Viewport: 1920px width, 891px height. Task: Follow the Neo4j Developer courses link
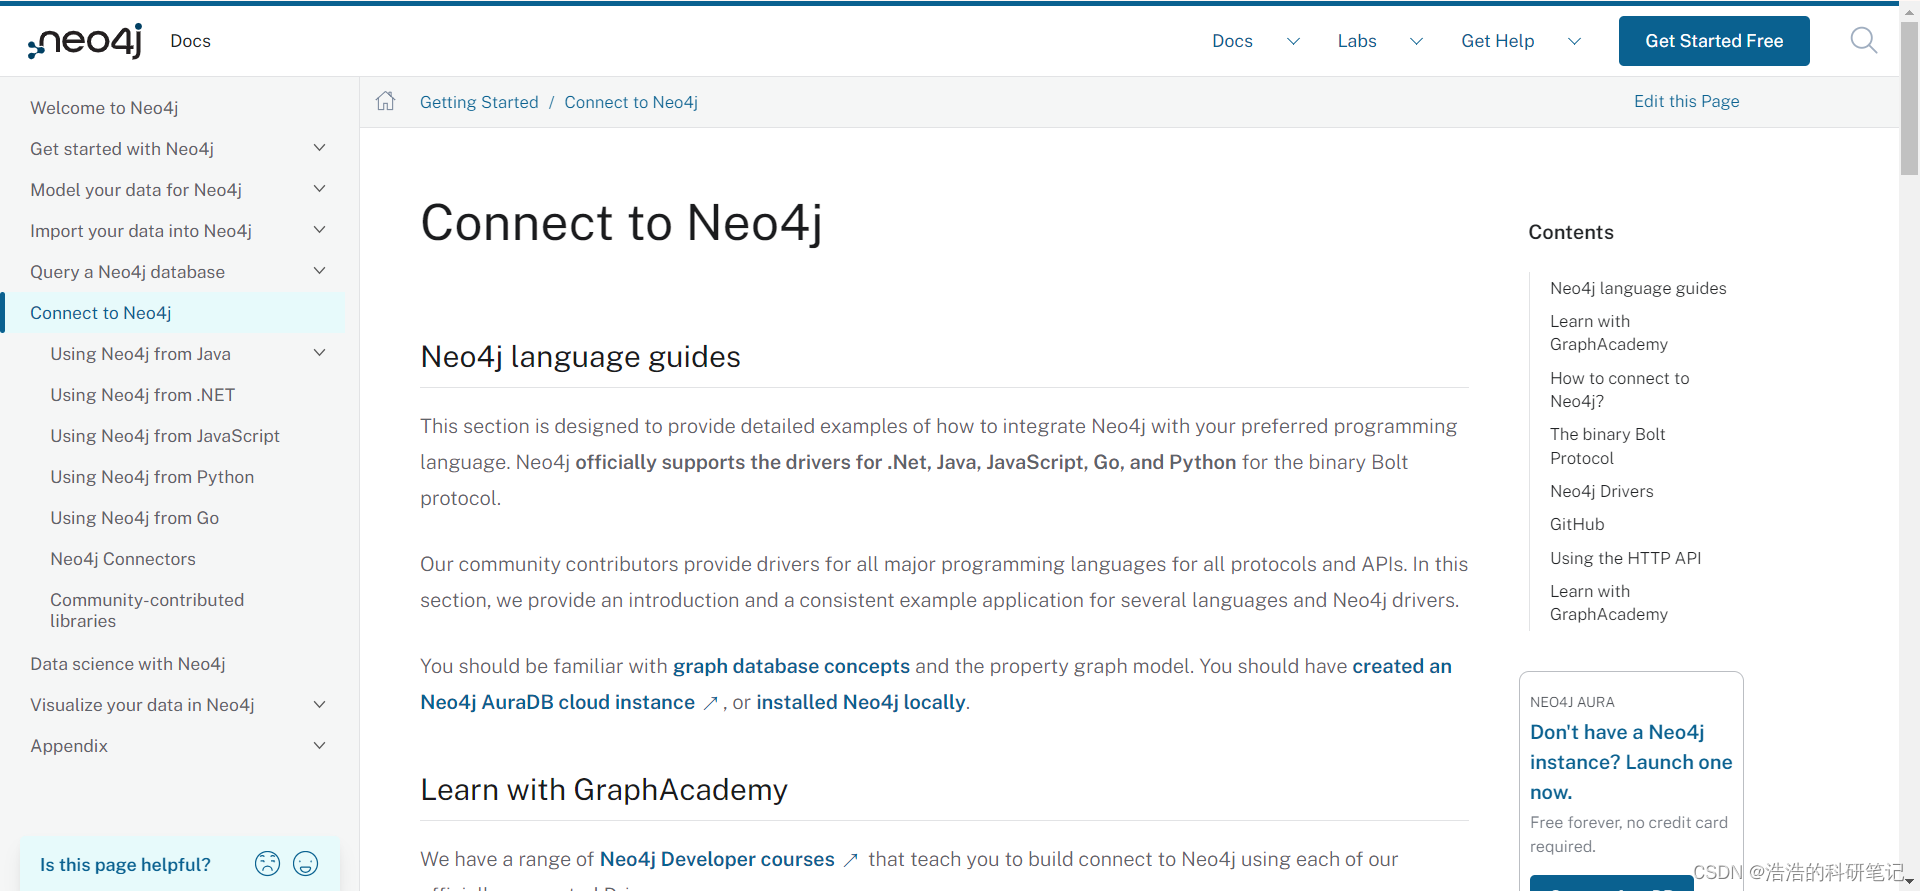pos(717,859)
